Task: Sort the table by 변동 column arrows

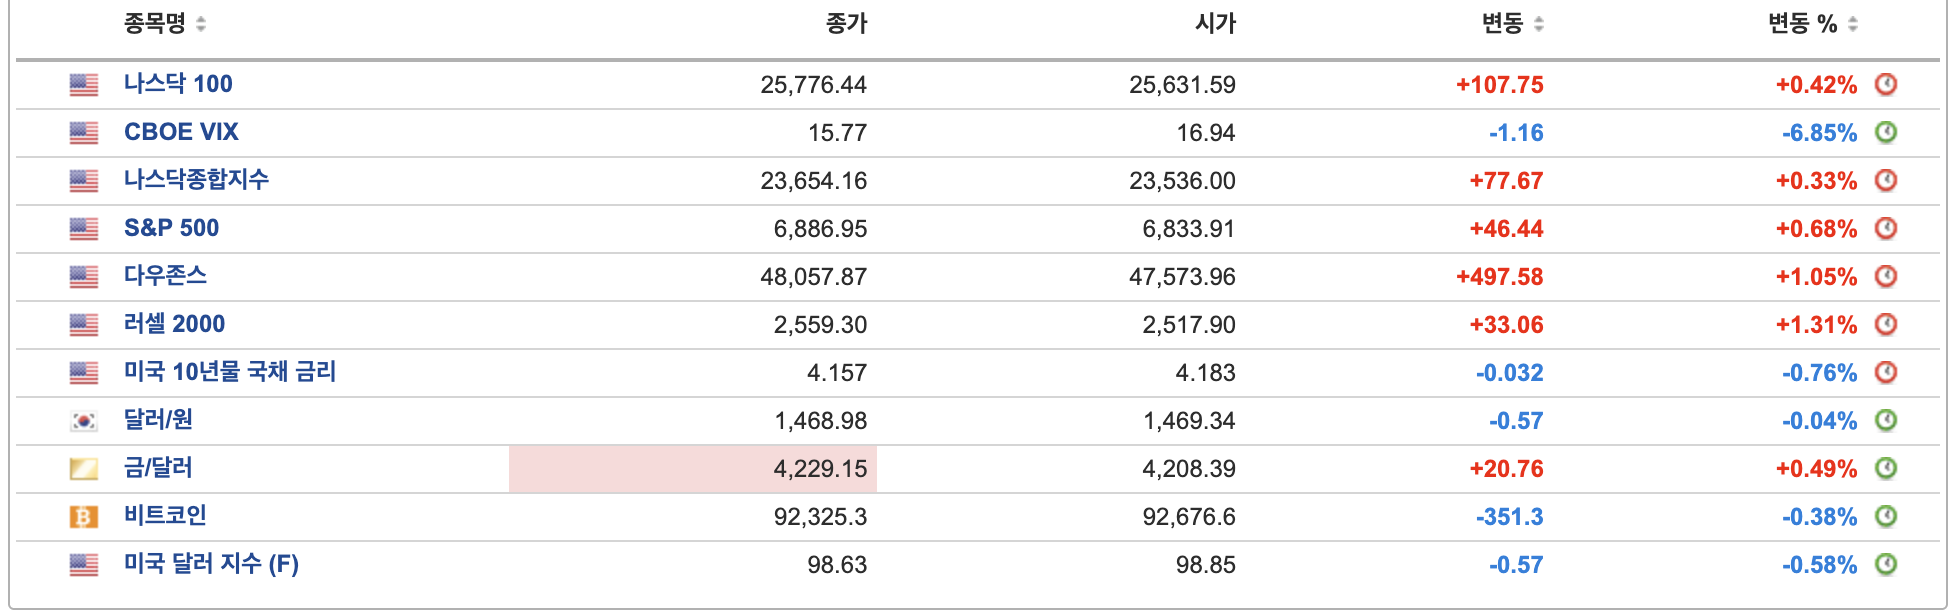Action: 1538,24
